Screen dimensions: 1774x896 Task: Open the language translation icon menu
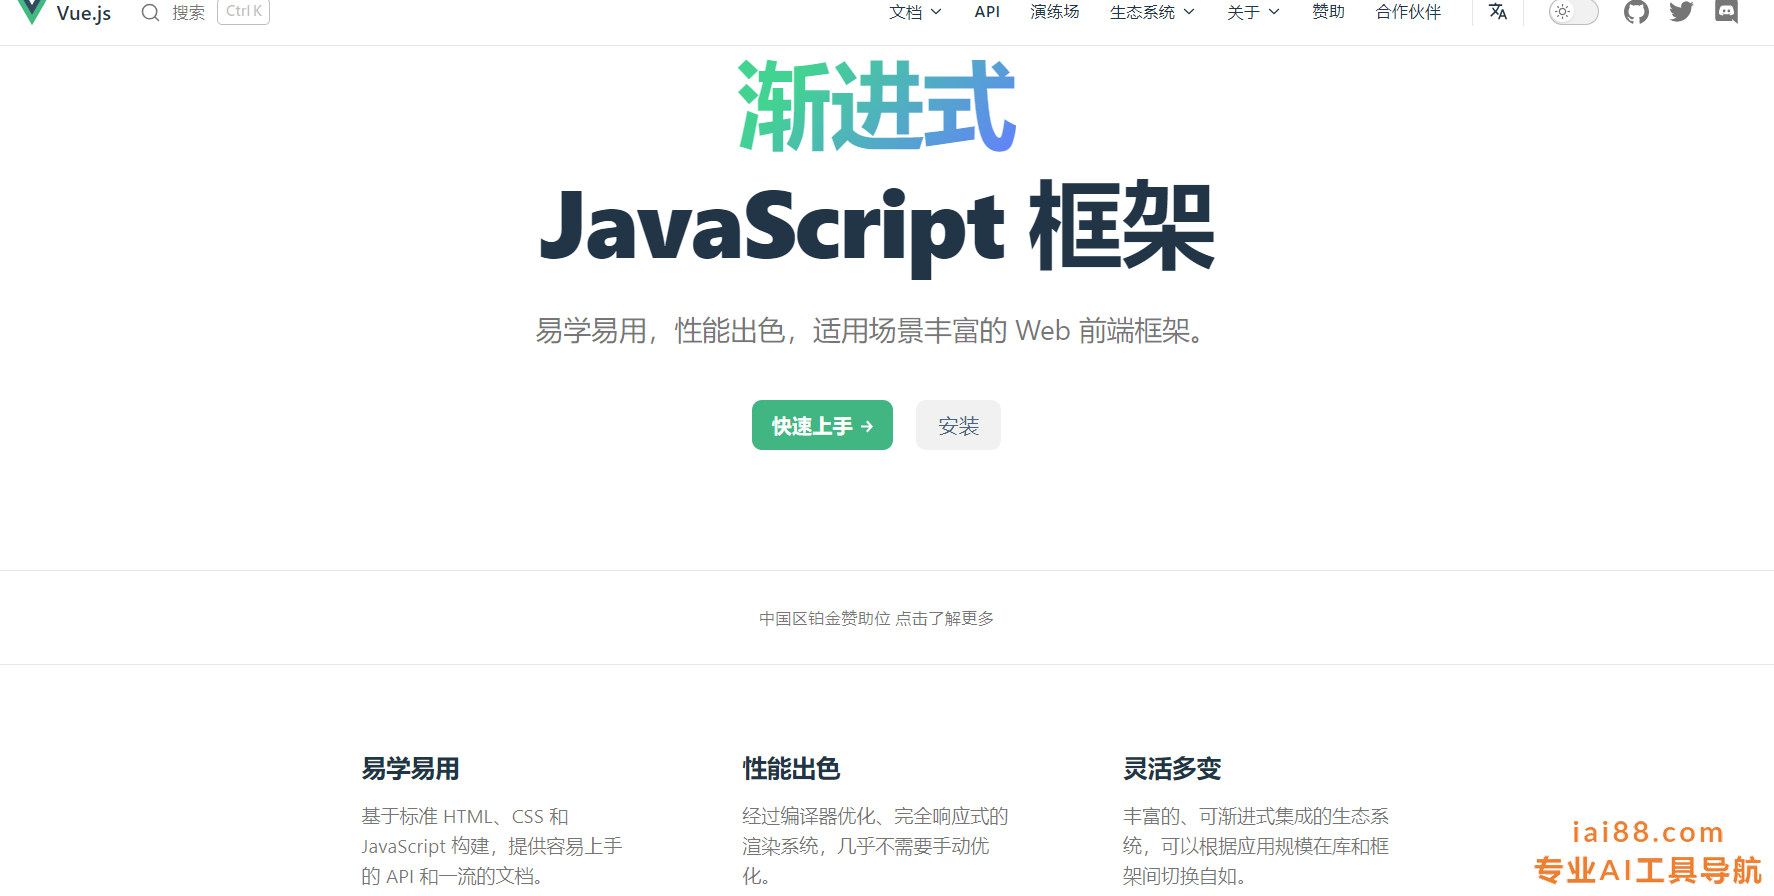[x=1497, y=11]
